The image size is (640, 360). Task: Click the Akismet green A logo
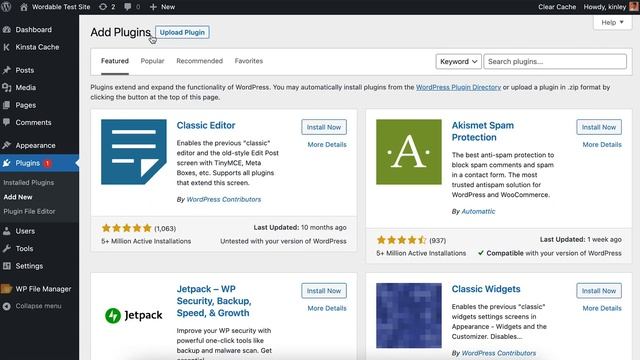(x=409, y=152)
